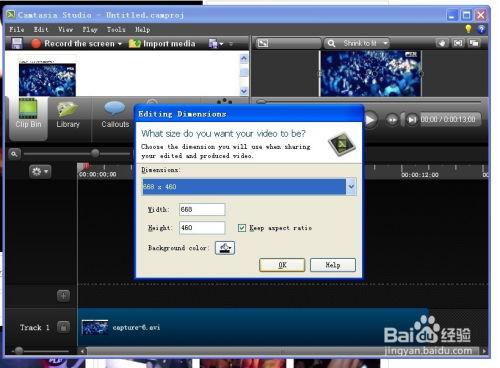The height and width of the screenshot is (368, 500).
Task: Click the Width input field
Action: click(202, 210)
